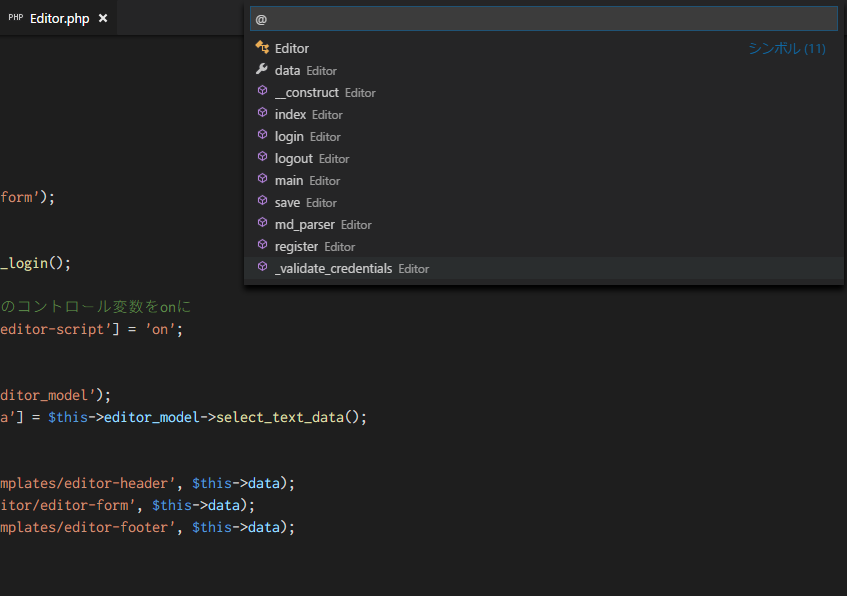Image resolution: width=847 pixels, height=596 pixels.
Task: Click the wrench icon beside data
Action: (262, 69)
